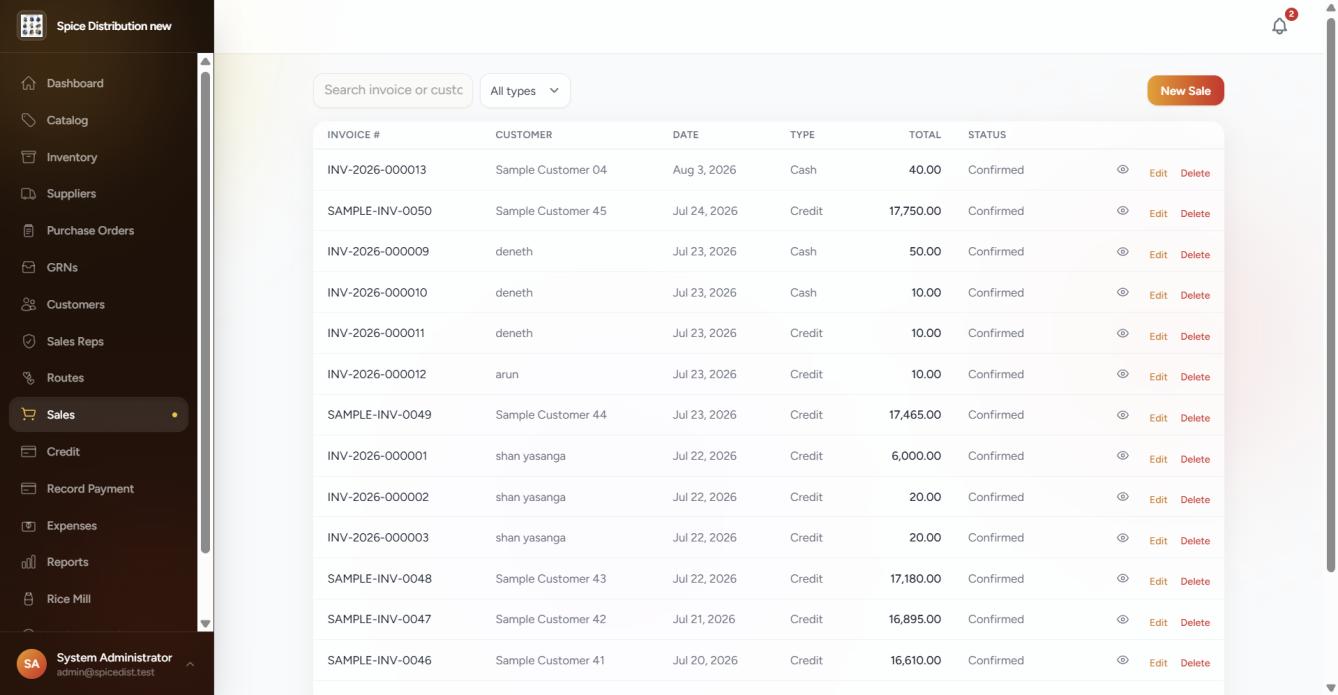Image resolution: width=1338 pixels, height=695 pixels.
Task: View invoice INV-2026-000001 with eye icon
Action: 1122,456
